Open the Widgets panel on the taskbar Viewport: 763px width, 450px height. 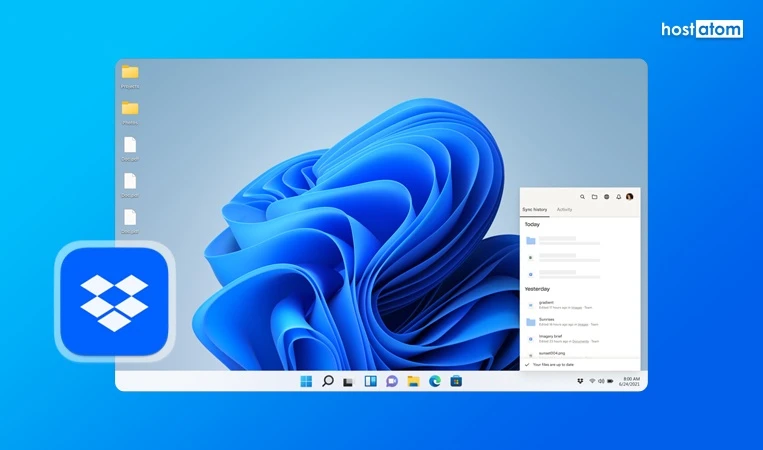coord(371,381)
